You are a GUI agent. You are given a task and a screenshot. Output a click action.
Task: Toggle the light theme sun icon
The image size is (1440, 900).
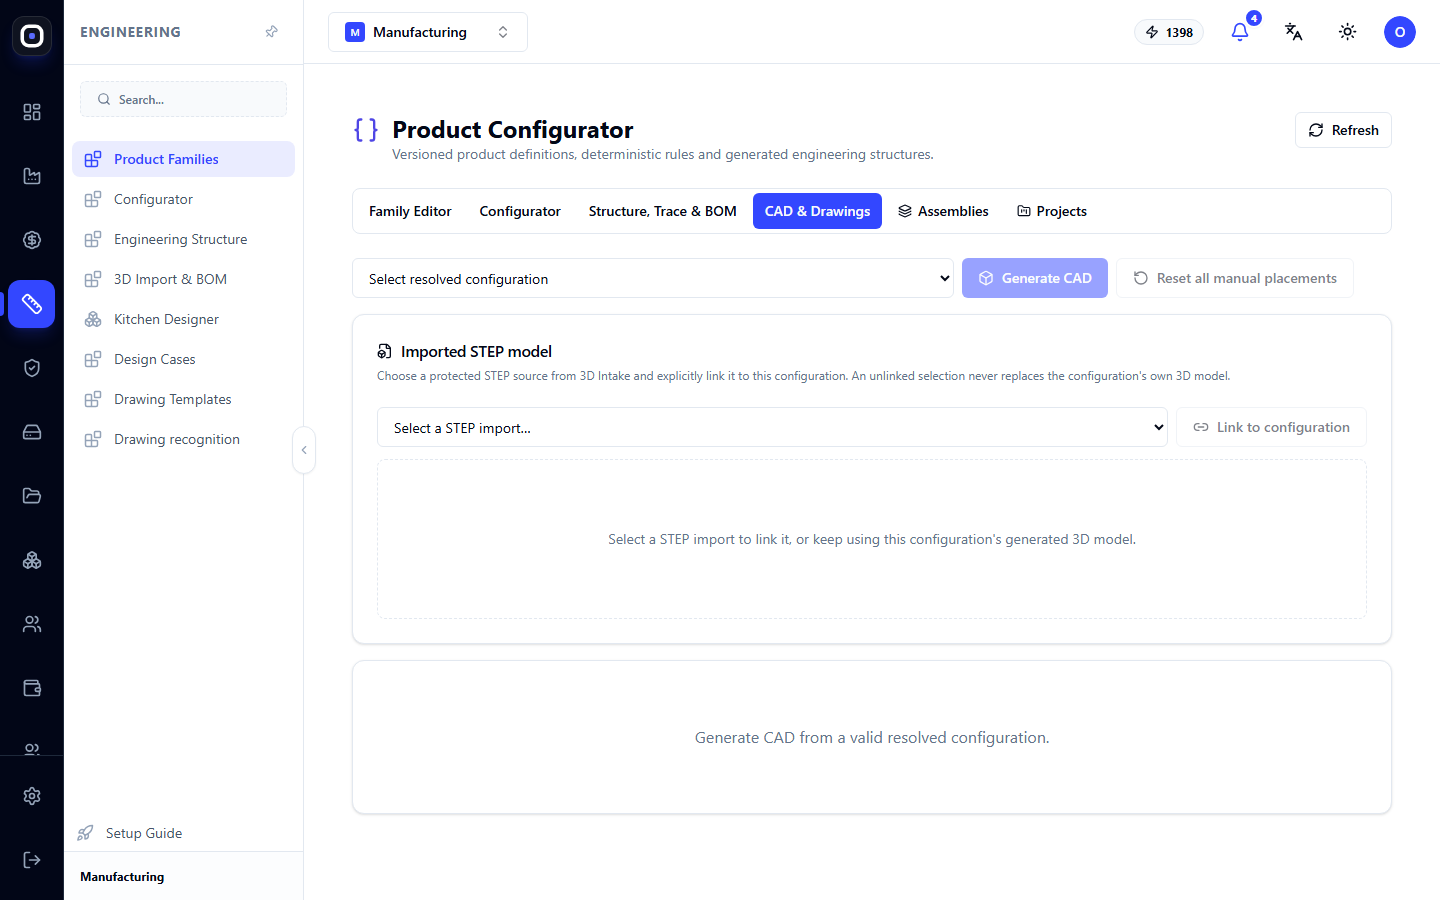pos(1348,32)
